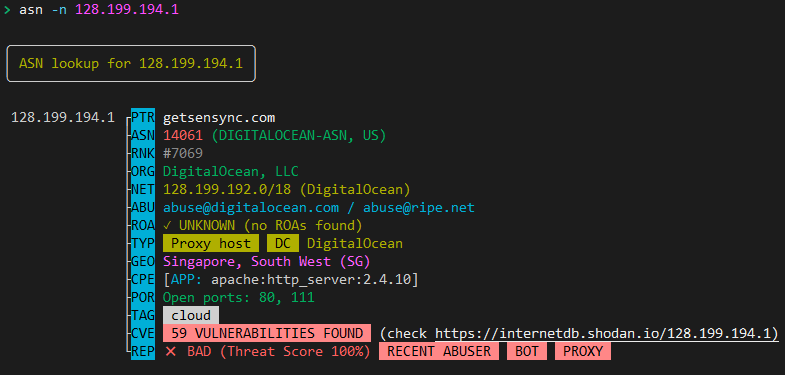Click the APP: label in CPE row
785x375 pixels.
[186, 279]
